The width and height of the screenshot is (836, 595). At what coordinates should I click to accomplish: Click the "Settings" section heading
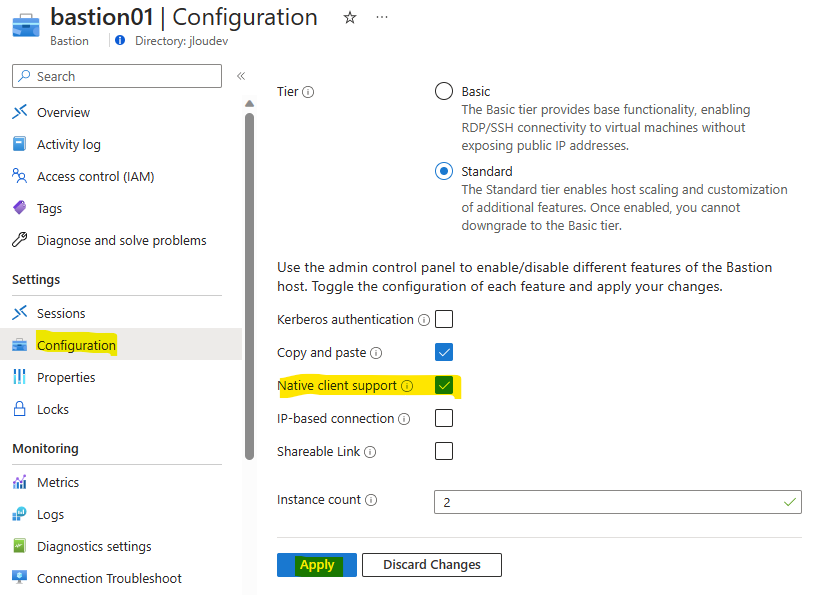[x=36, y=279]
